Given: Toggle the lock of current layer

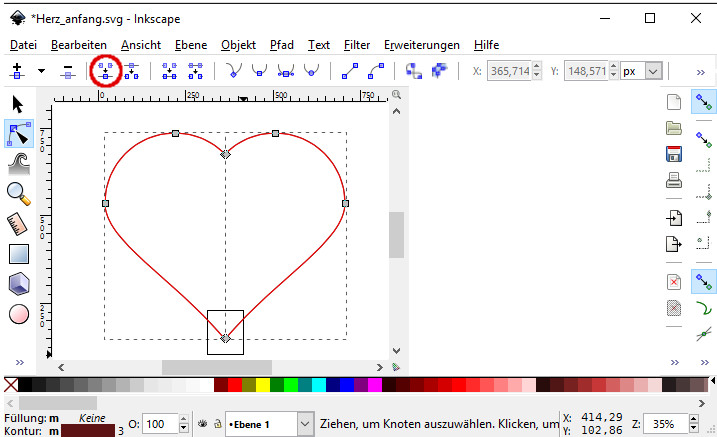Looking at the screenshot, I should pos(216,424).
